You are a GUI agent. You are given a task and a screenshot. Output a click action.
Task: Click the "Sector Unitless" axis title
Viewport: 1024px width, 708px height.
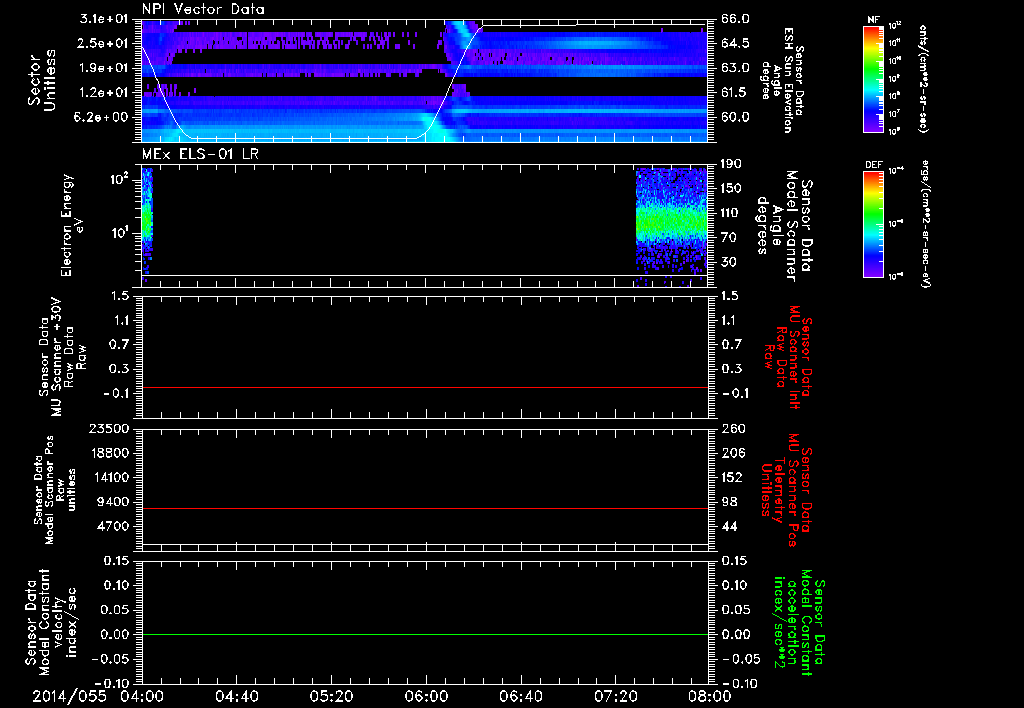42,80
